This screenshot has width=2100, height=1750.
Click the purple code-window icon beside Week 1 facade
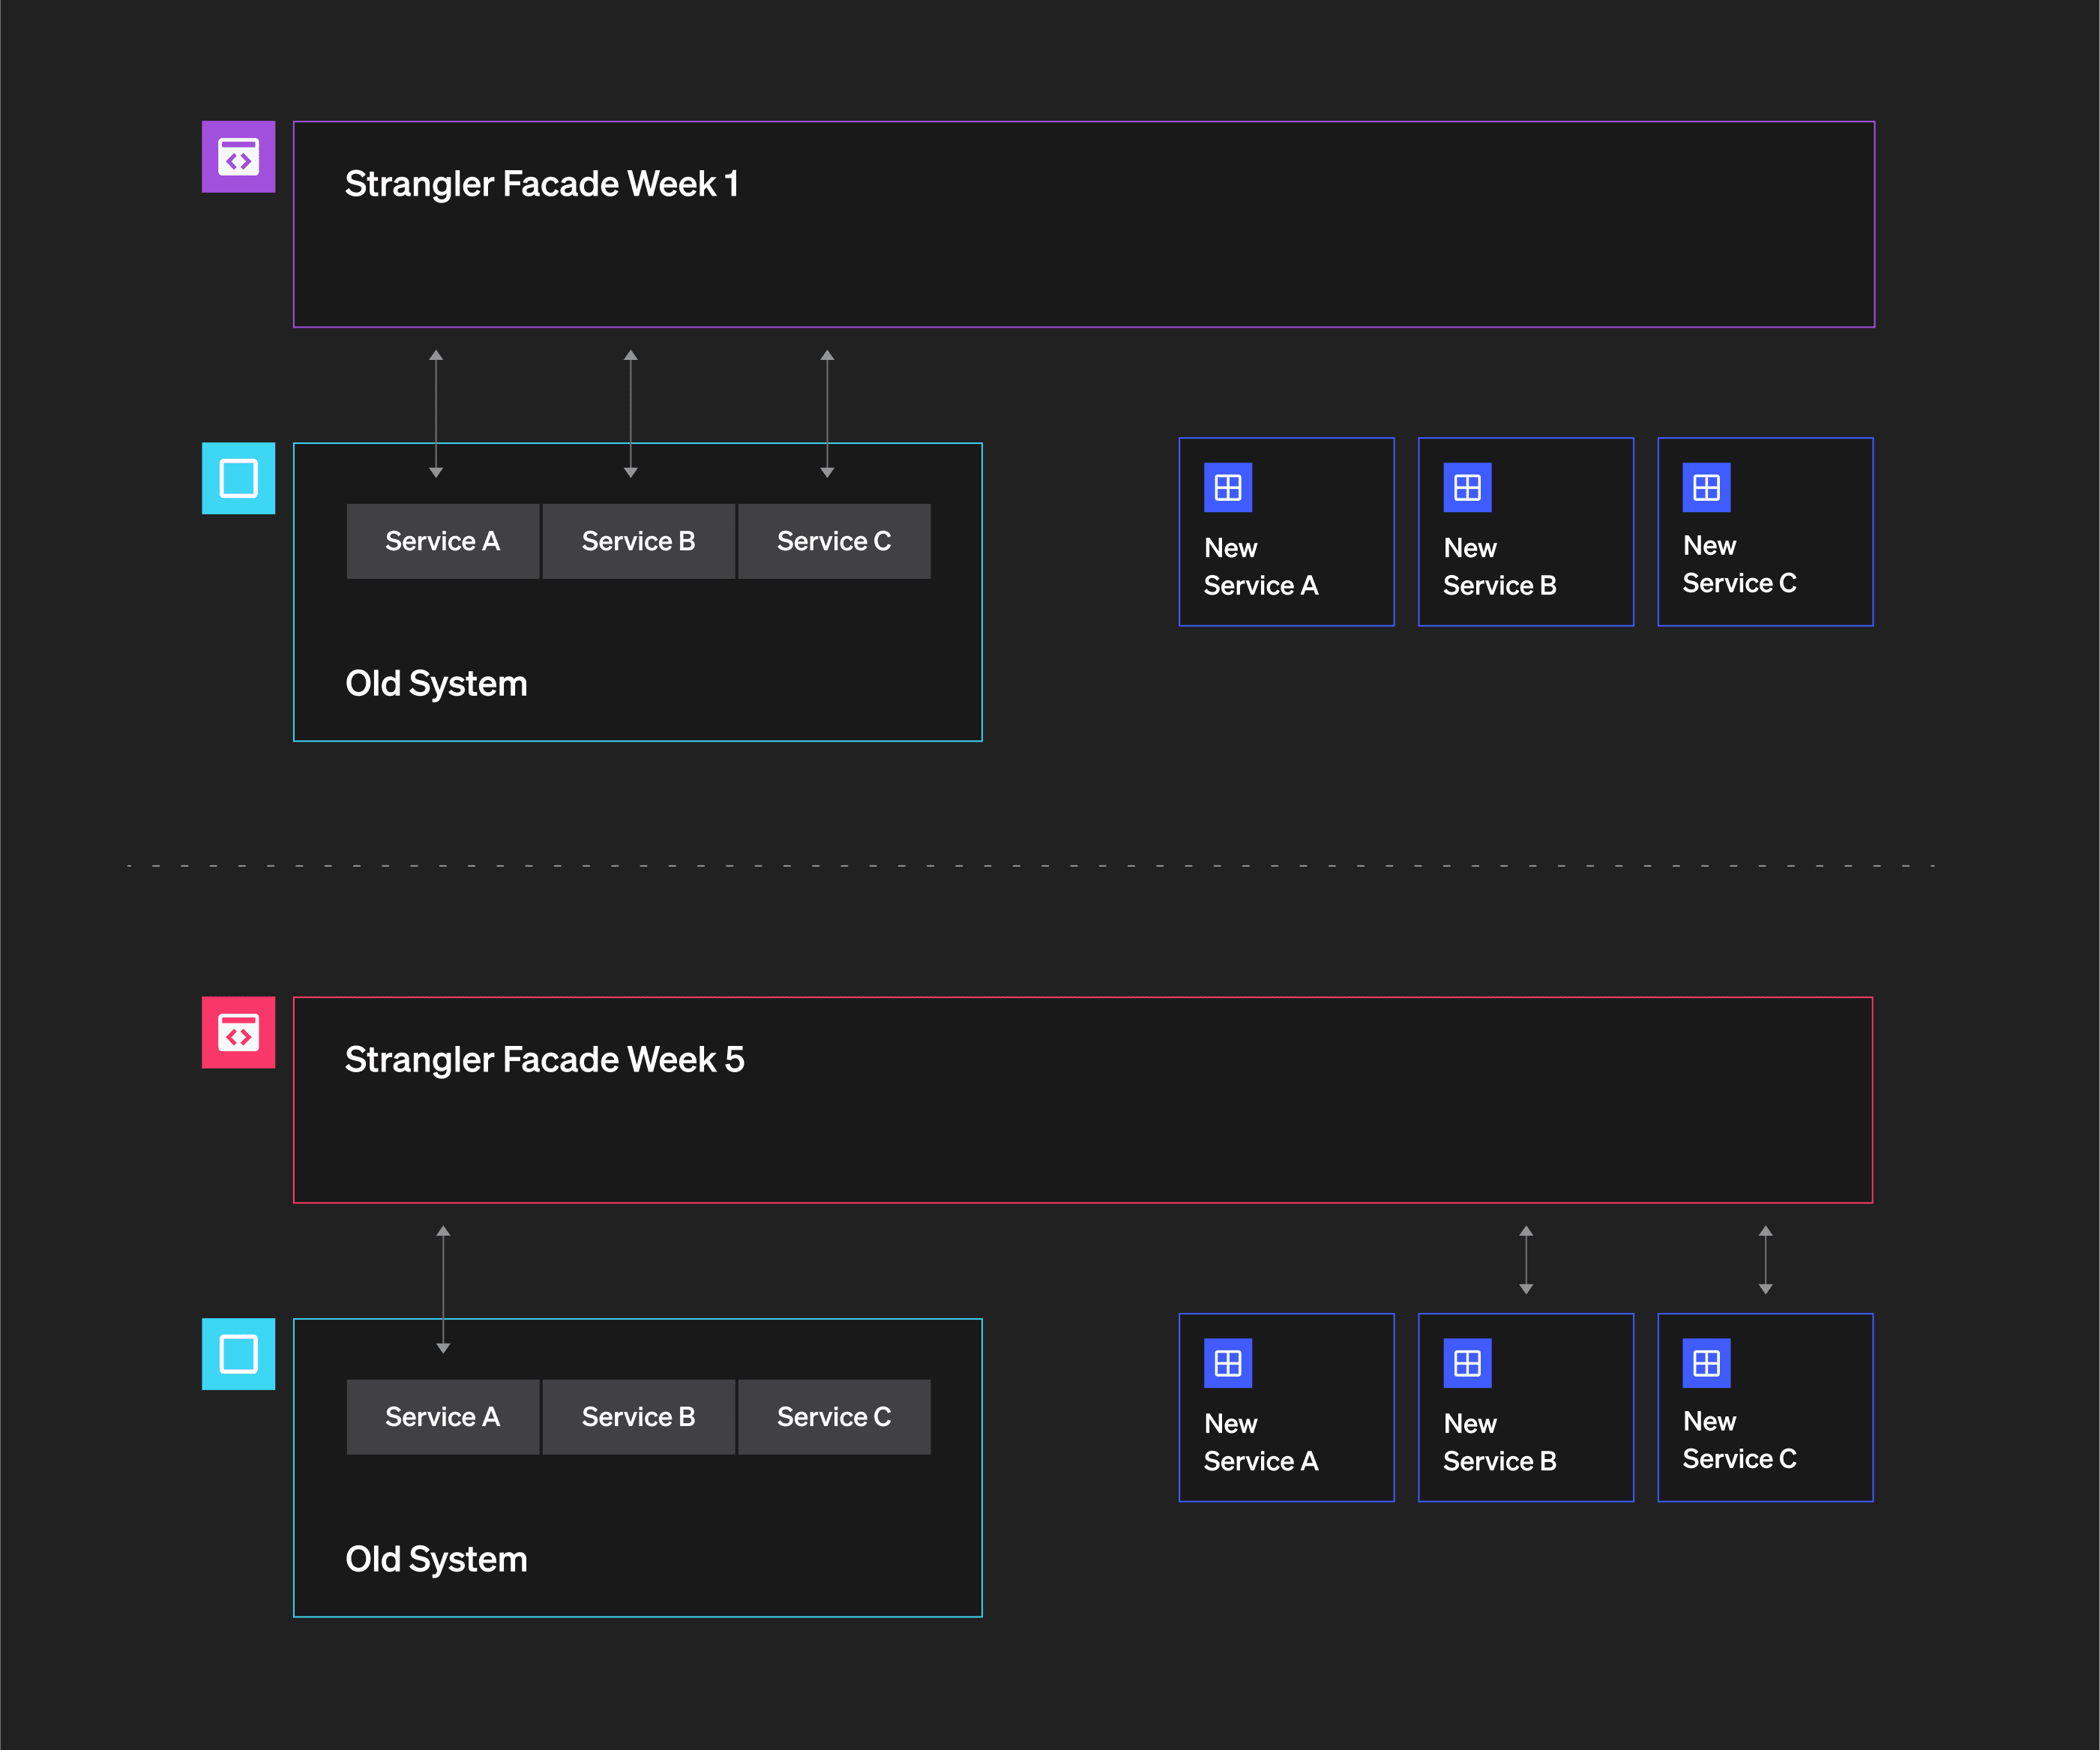click(238, 157)
